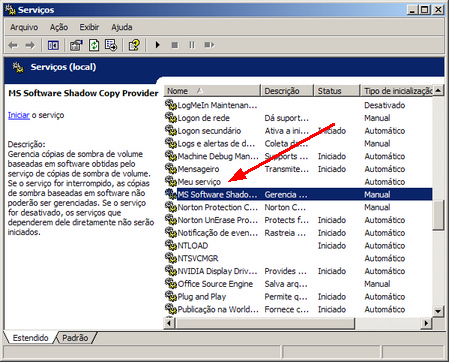Image resolution: width=449 pixels, height=362 pixels.
Task: Click the vertical scrollbar down arrow
Action: point(438,311)
